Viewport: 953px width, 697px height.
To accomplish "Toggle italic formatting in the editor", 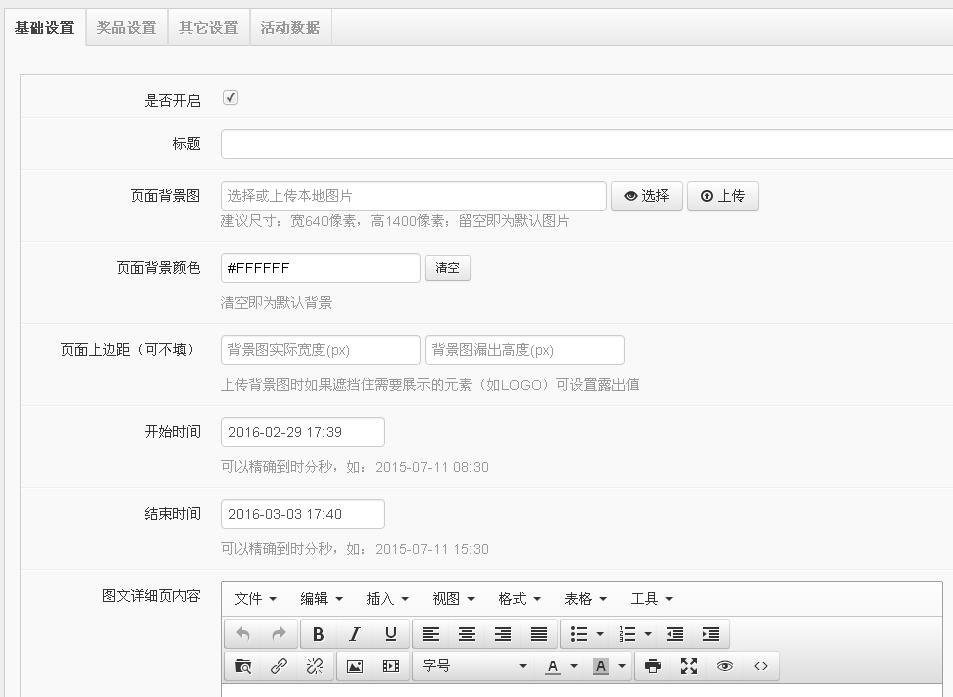I will 354,633.
